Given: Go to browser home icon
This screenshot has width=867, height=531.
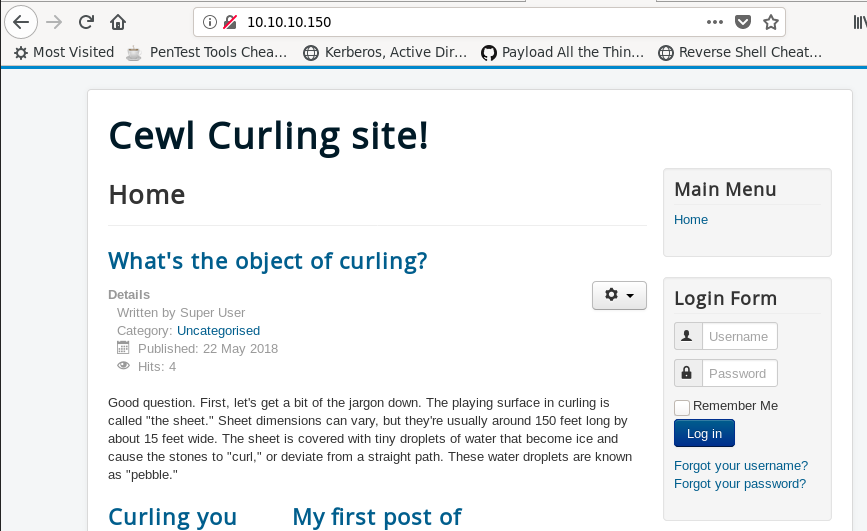Looking at the screenshot, I should tap(118, 22).
